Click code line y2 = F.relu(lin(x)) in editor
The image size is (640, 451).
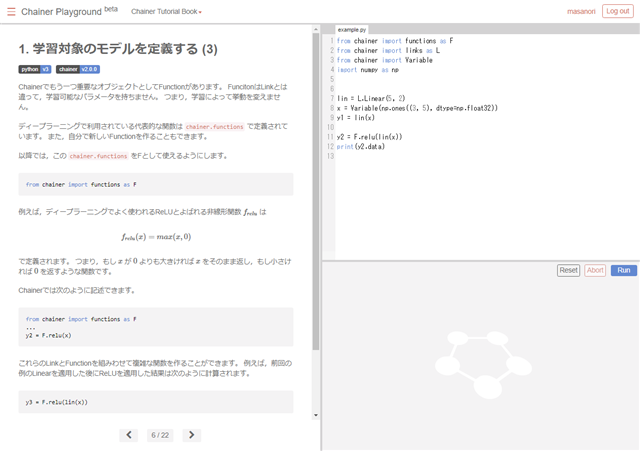[x=369, y=137]
